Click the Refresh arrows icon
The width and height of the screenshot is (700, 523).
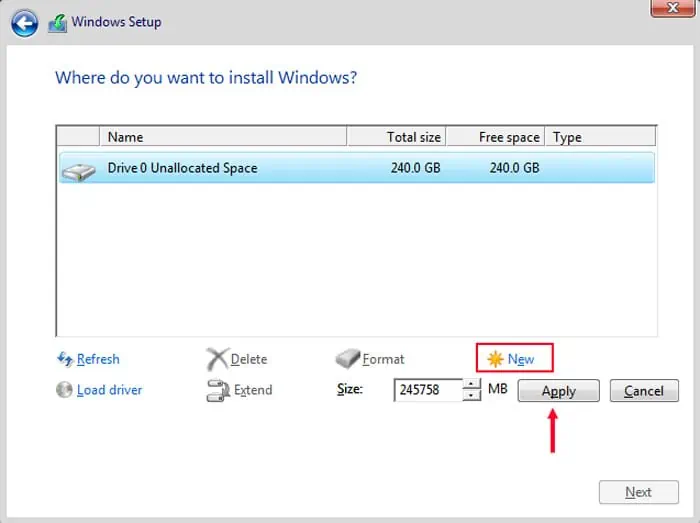65,358
